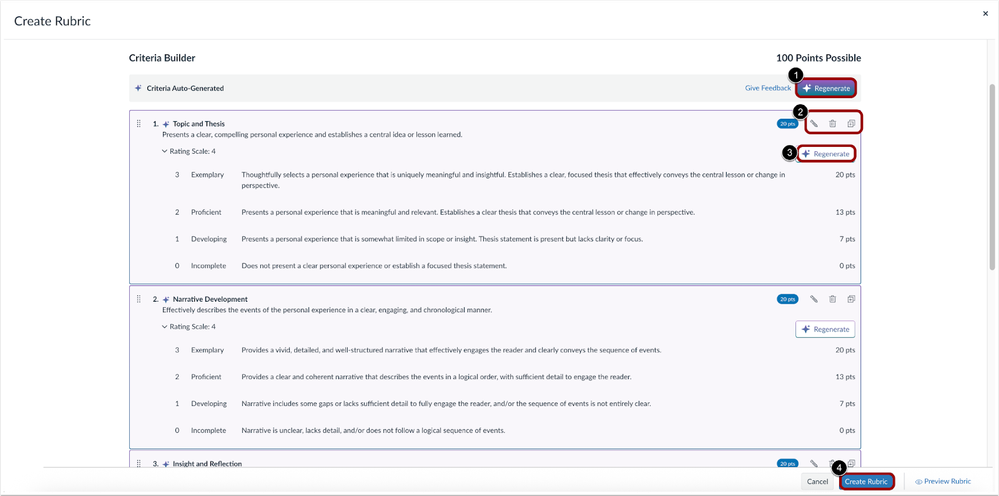Regenerate the Narrative Development ratings
This screenshot has width=999, height=496.
click(x=826, y=329)
